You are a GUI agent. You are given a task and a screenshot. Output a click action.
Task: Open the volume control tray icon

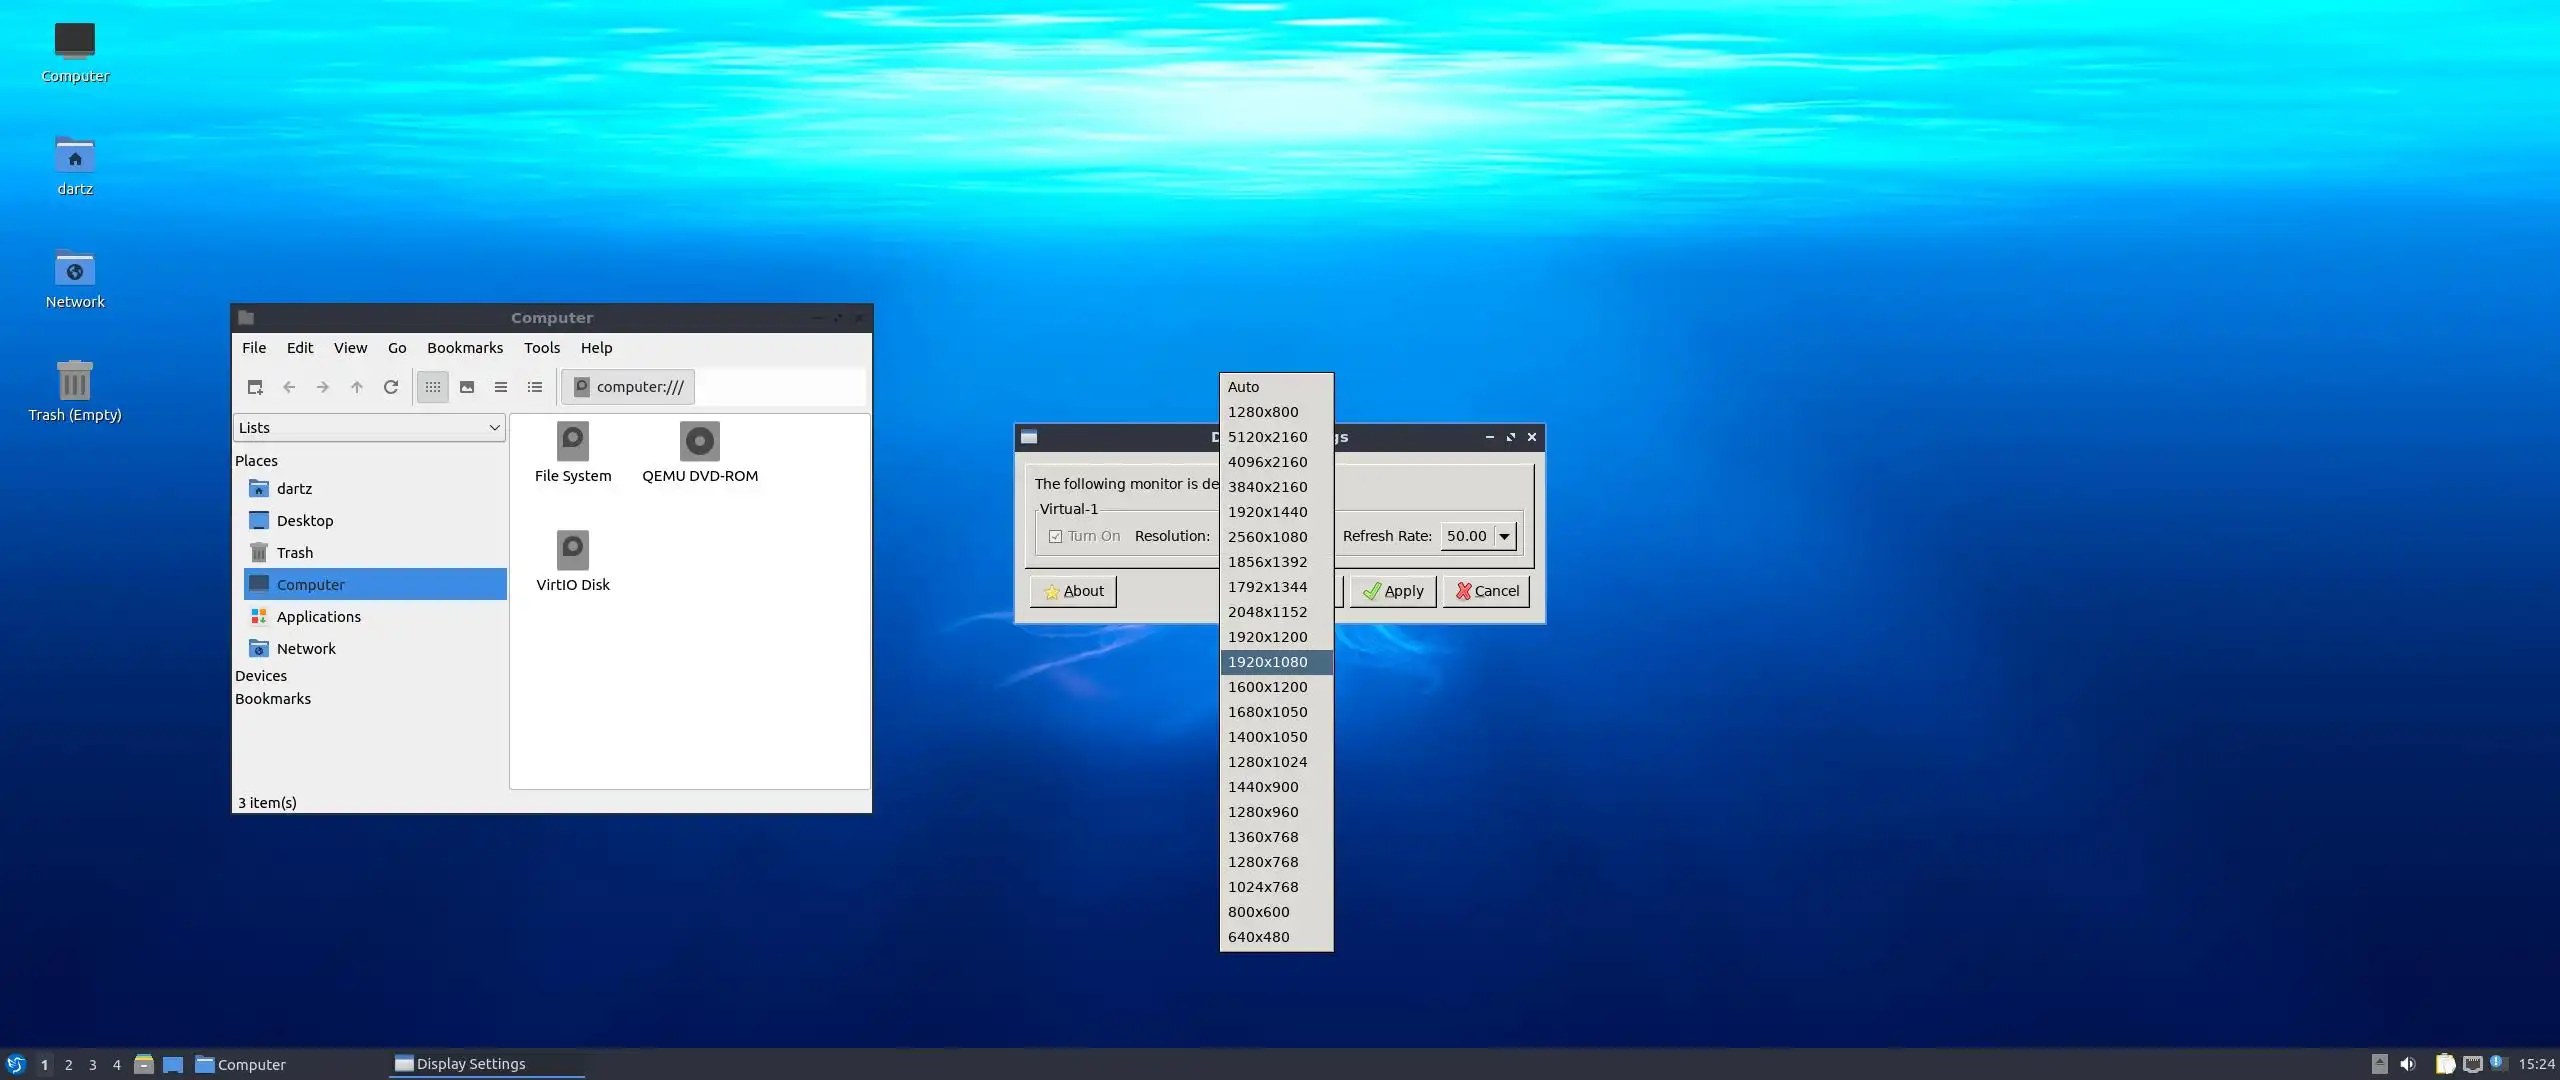(2407, 1064)
